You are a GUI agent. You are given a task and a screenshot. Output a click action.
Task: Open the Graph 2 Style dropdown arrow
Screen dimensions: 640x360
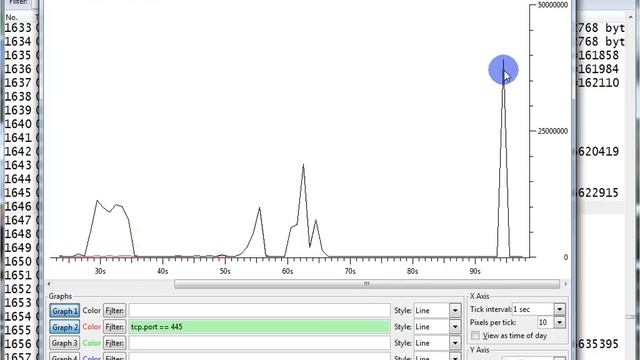point(455,327)
